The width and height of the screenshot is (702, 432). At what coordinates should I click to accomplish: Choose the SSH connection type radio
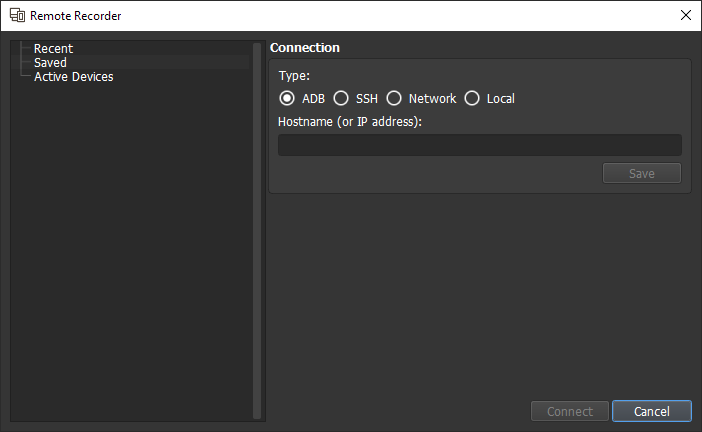341,98
